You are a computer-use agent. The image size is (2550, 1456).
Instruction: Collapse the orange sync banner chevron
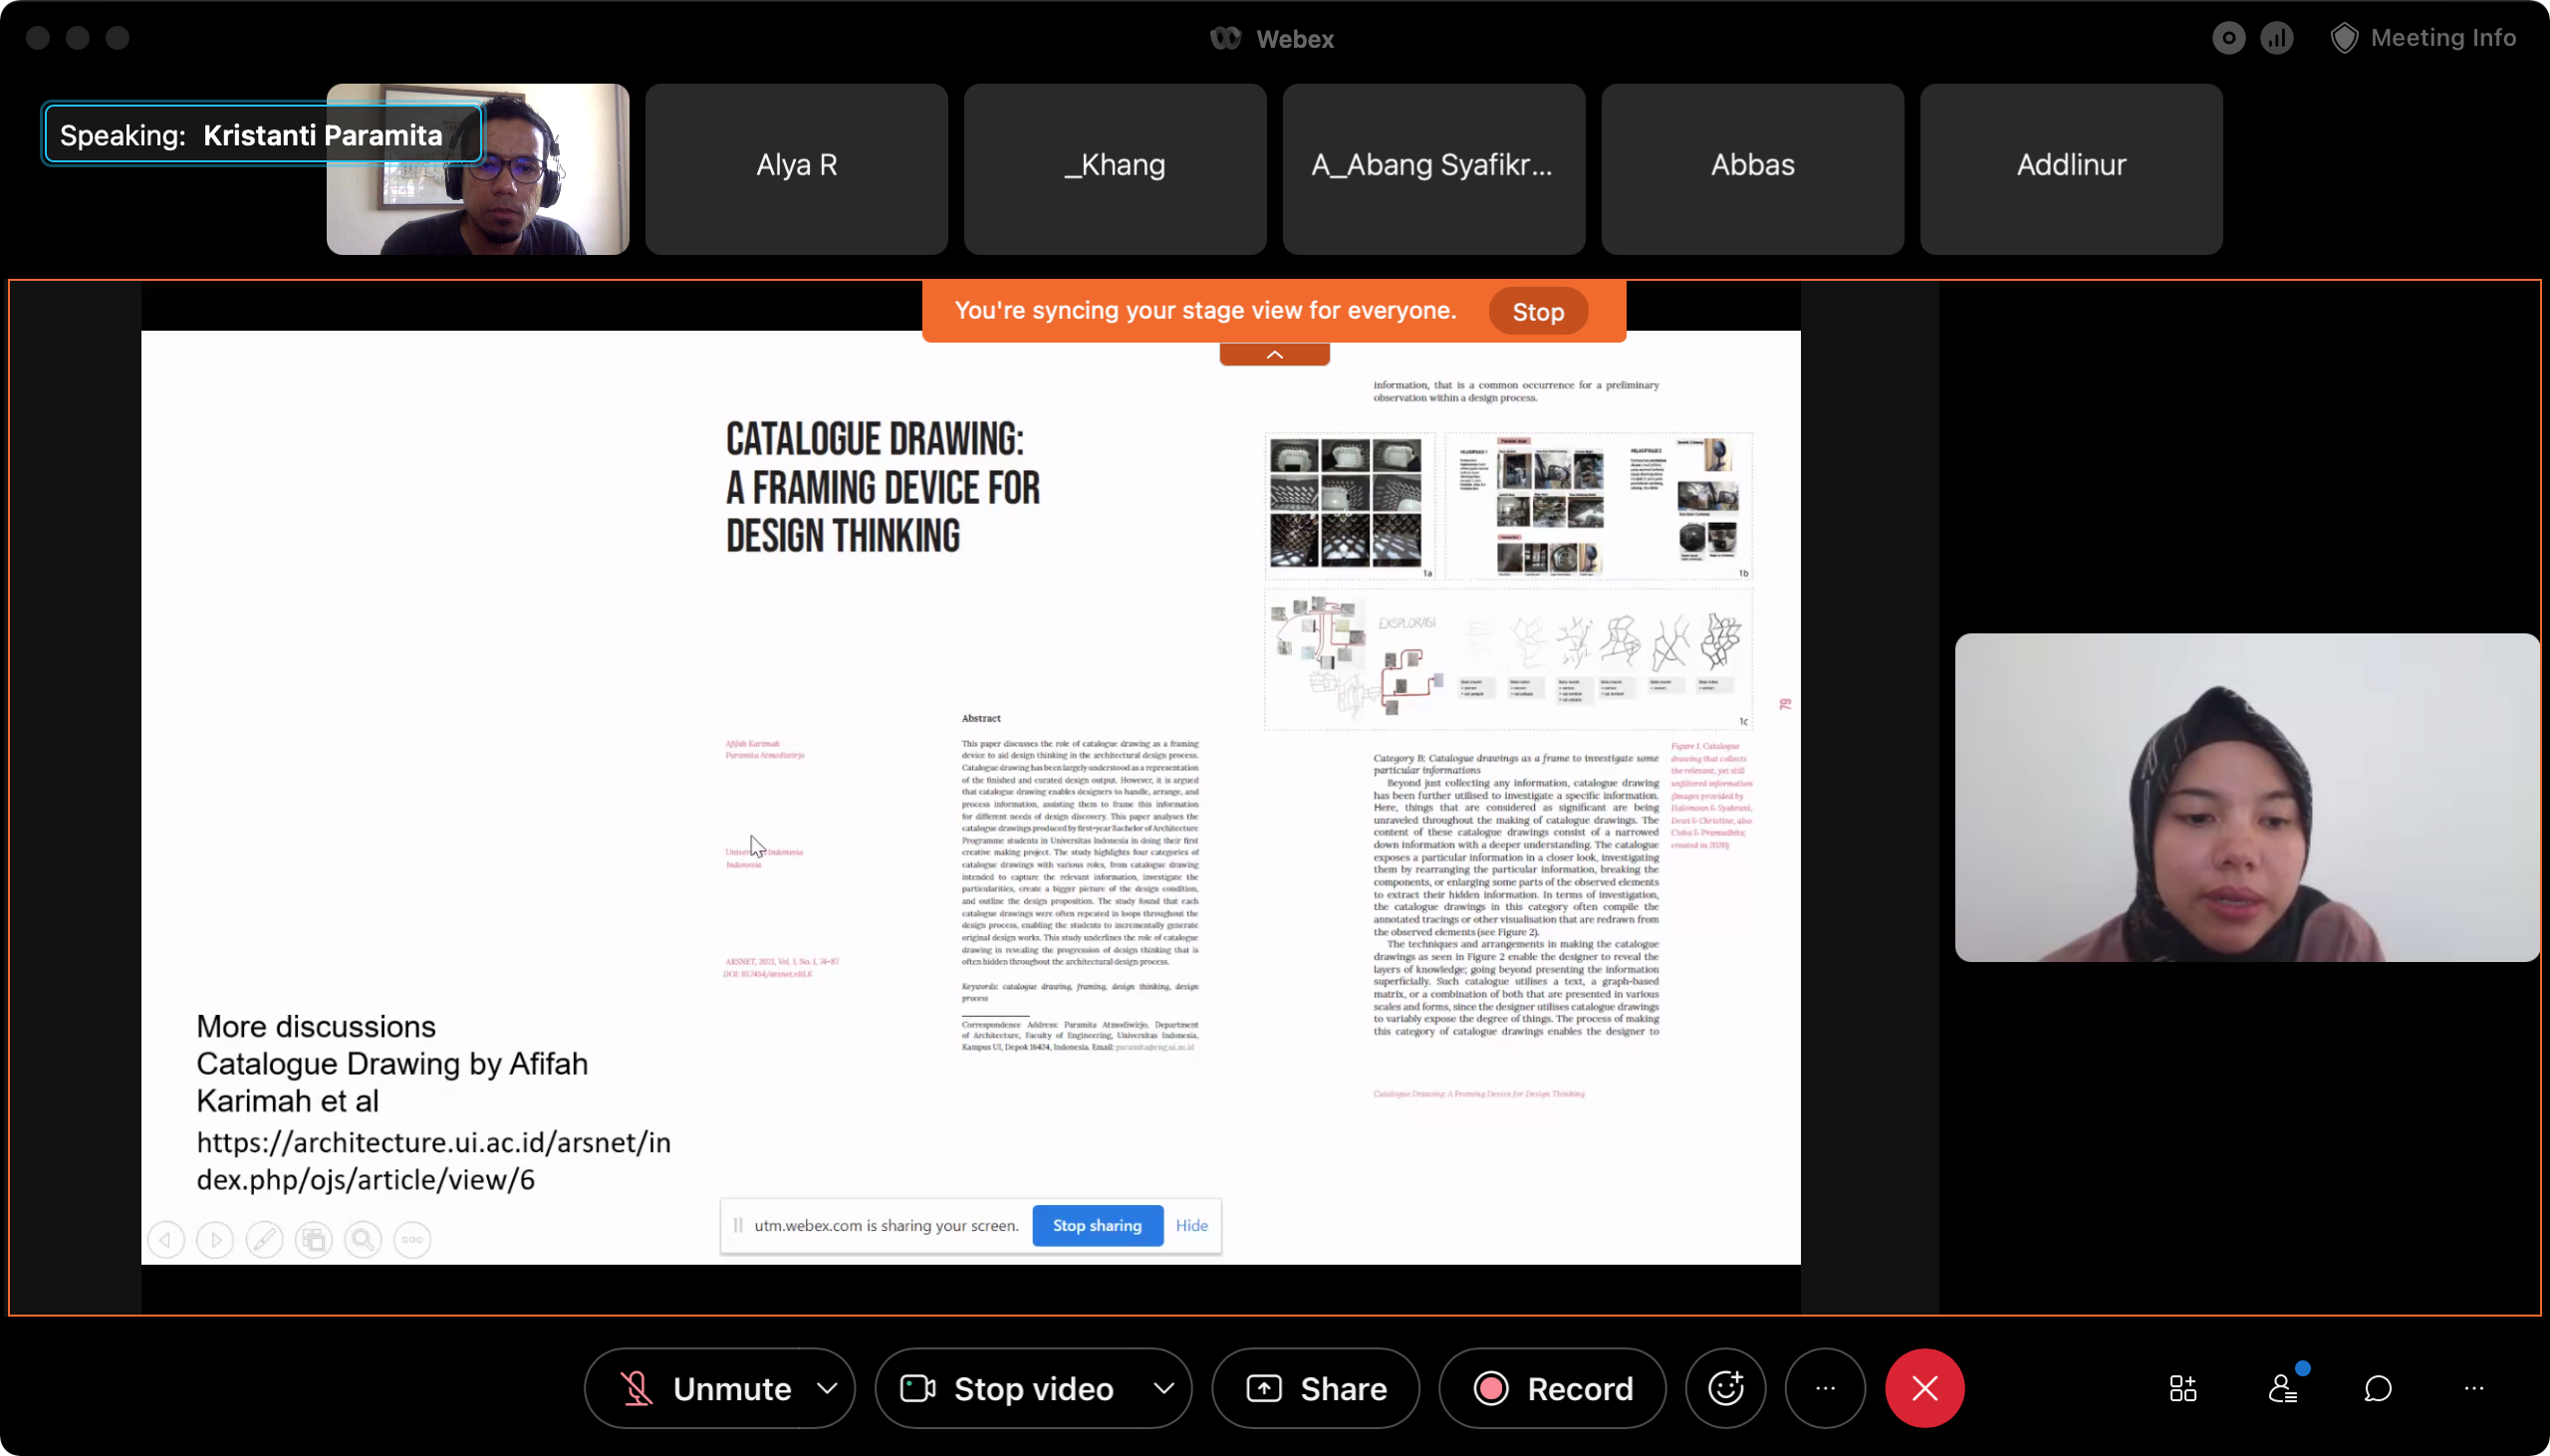(1274, 355)
